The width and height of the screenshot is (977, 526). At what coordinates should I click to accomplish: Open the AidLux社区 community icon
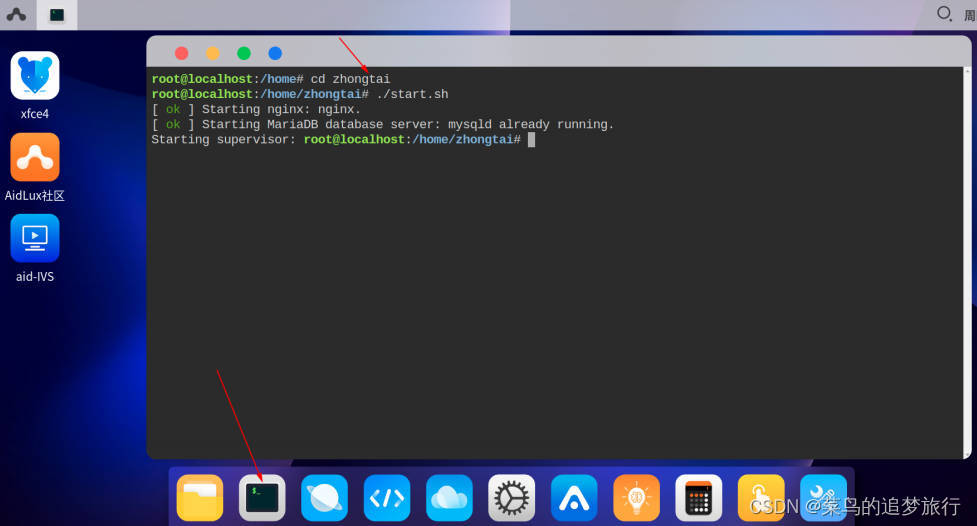(x=35, y=157)
